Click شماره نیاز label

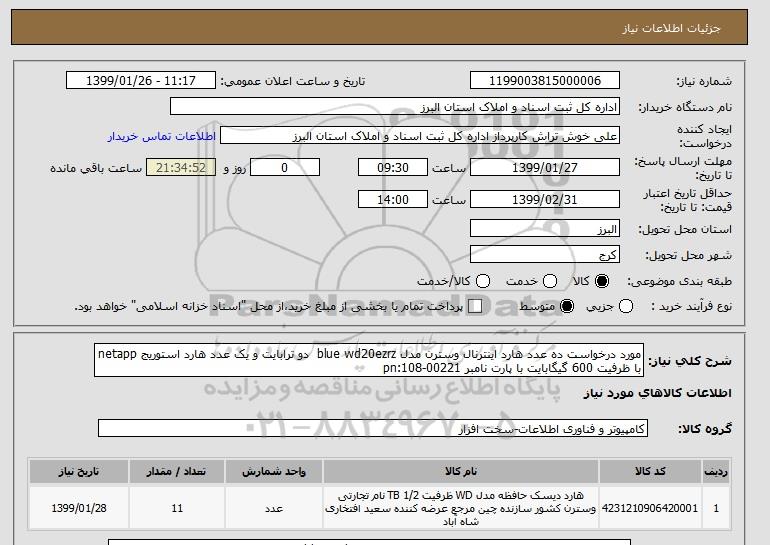[x=704, y=81]
